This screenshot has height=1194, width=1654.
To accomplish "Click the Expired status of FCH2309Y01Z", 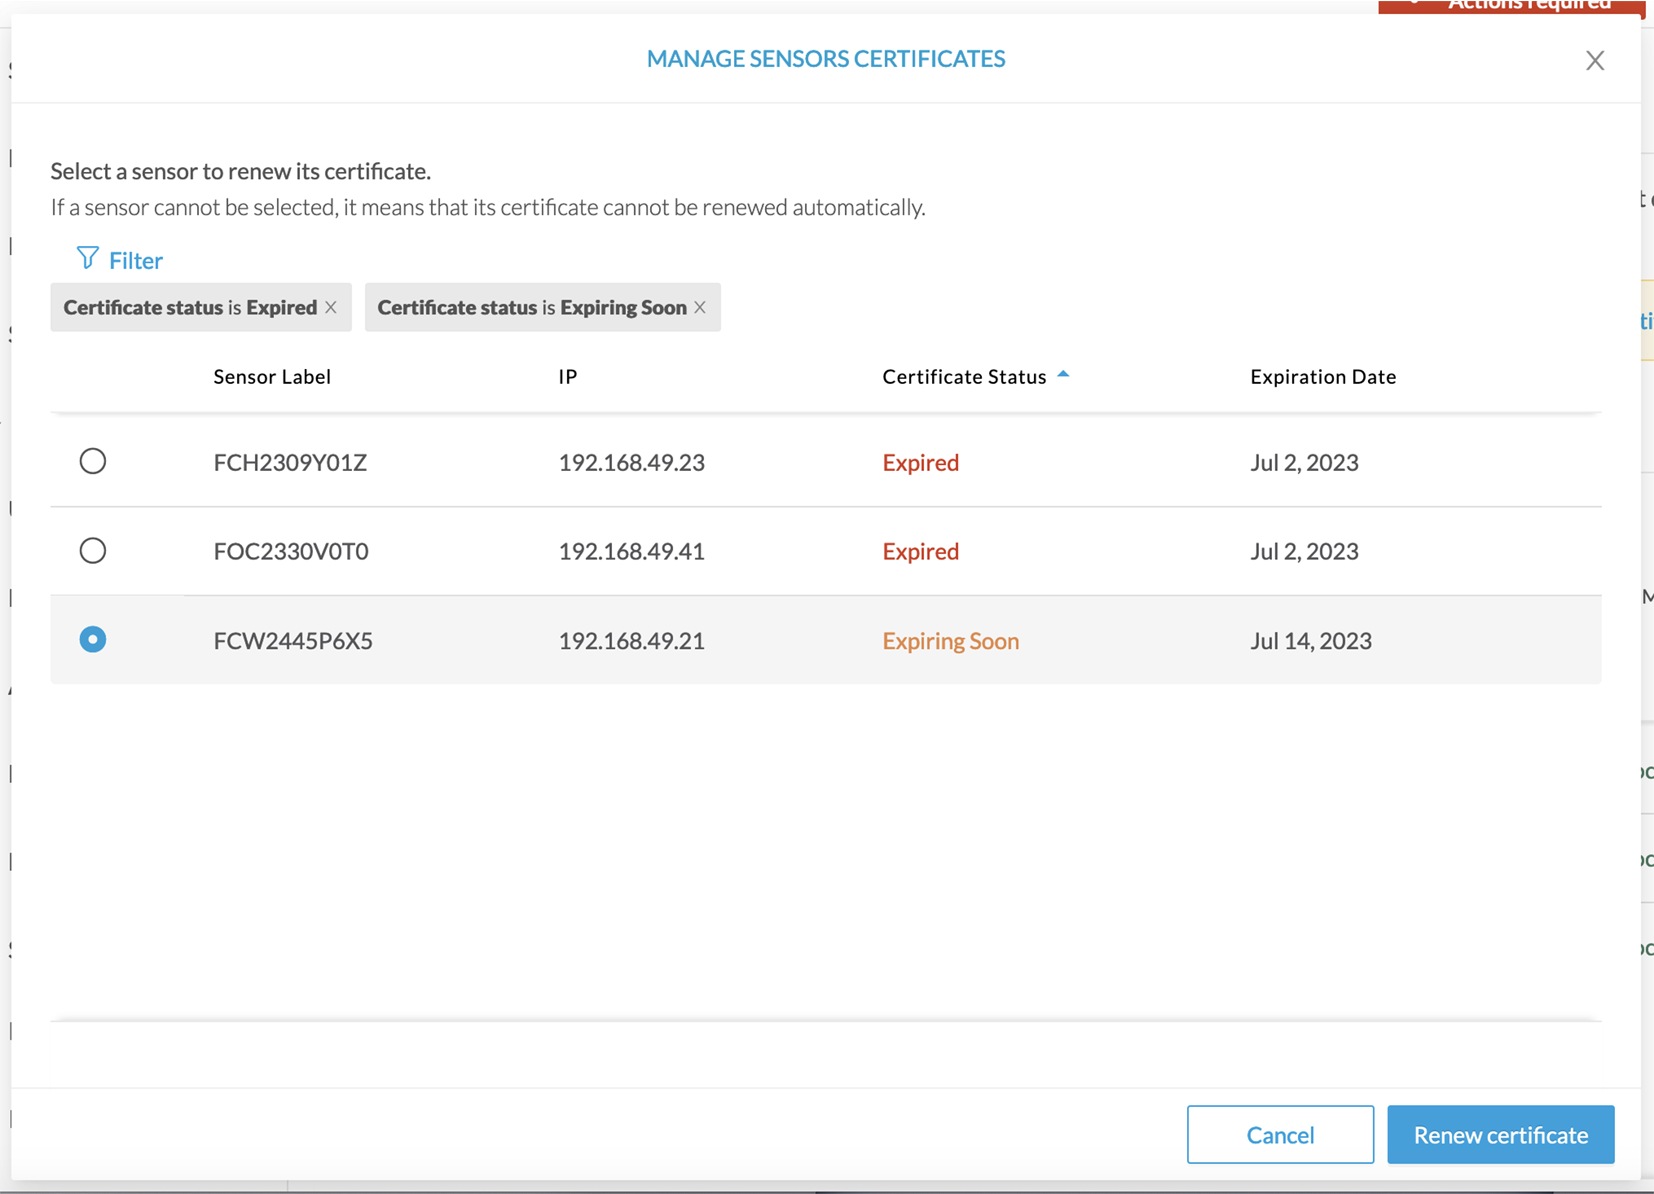I will [920, 463].
